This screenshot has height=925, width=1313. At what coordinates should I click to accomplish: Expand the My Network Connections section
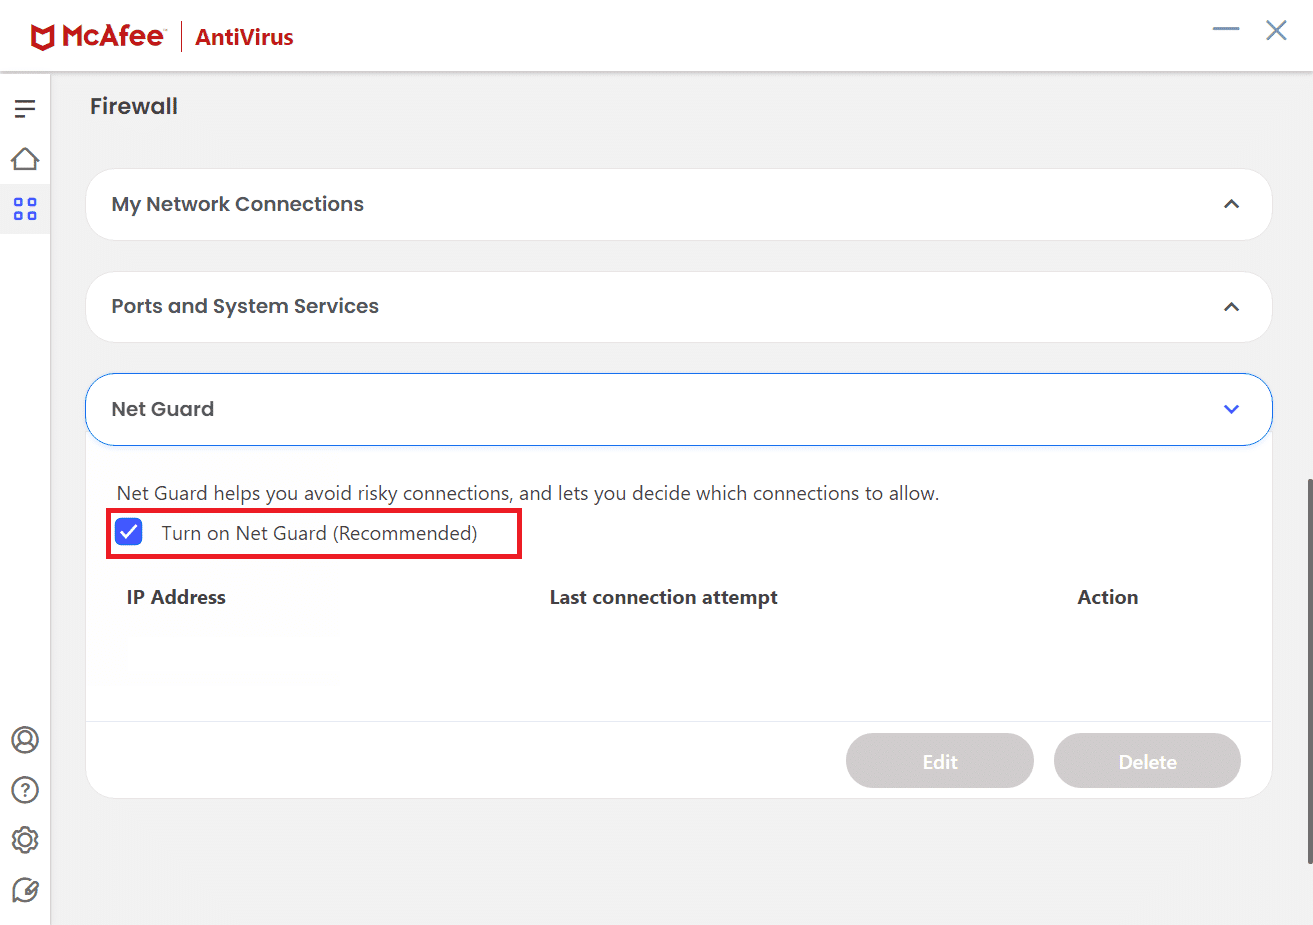click(1232, 203)
